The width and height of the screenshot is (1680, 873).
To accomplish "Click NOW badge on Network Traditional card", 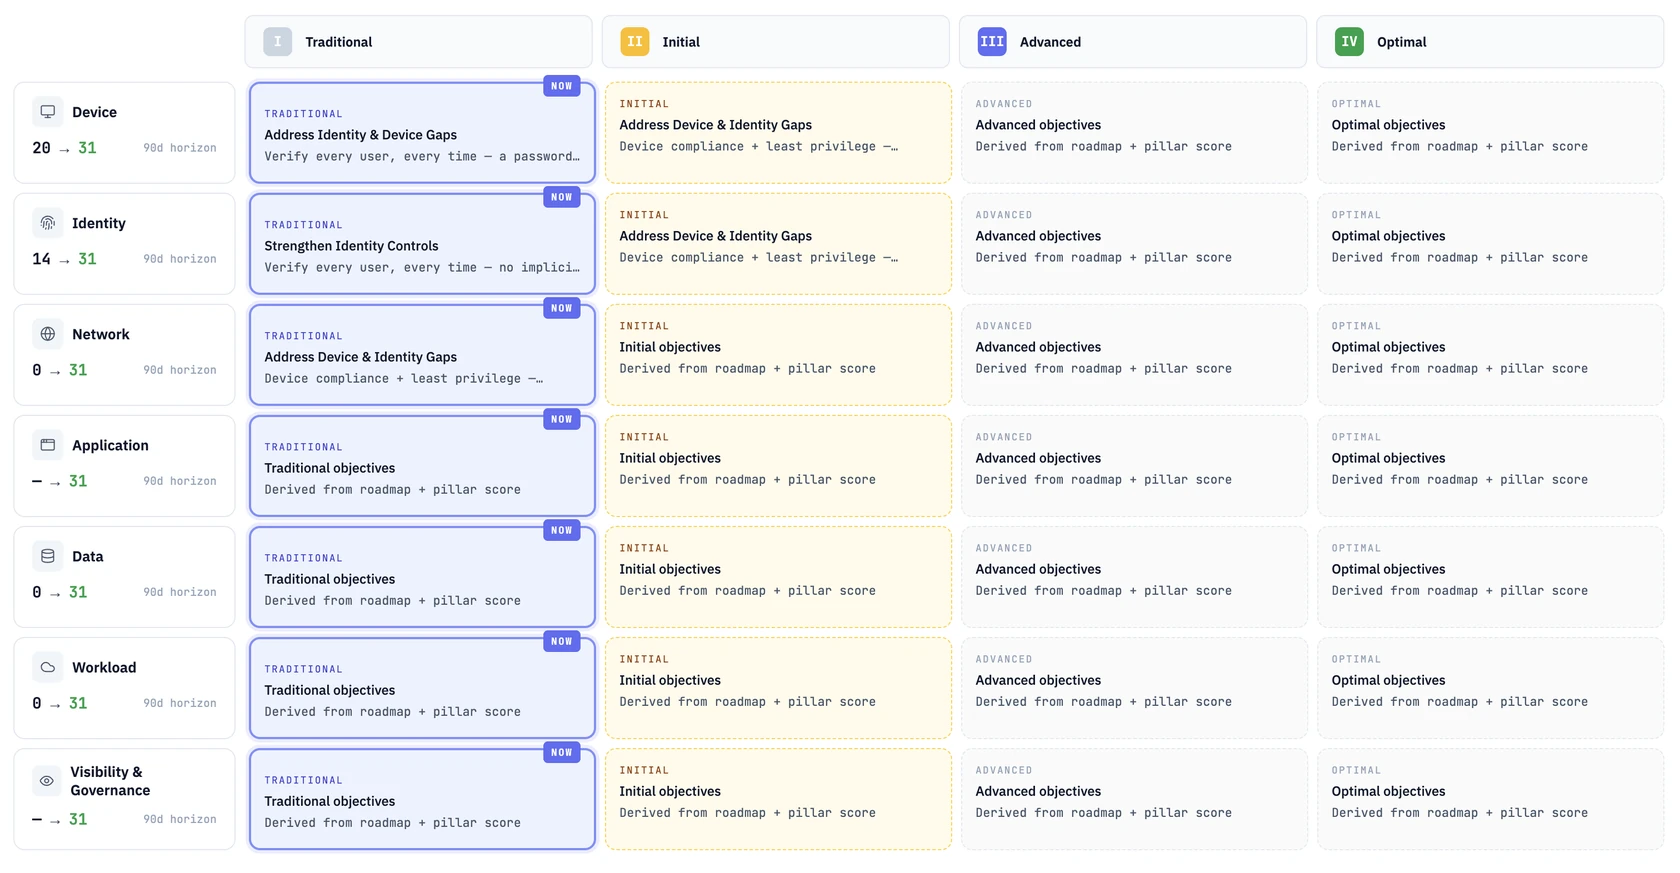I will (x=562, y=308).
